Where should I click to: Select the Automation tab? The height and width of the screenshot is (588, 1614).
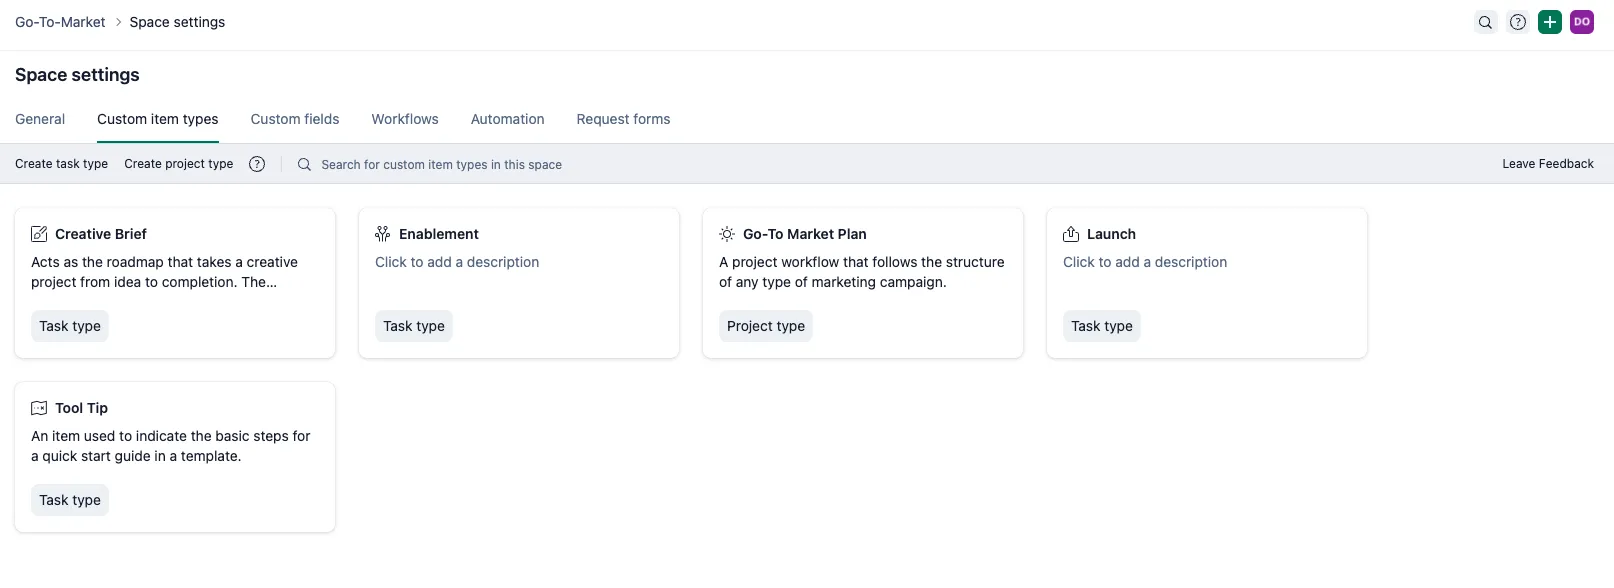click(508, 119)
